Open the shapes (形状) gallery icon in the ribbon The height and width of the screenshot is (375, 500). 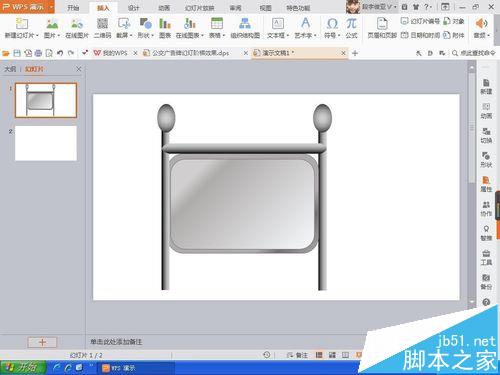coord(146,24)
